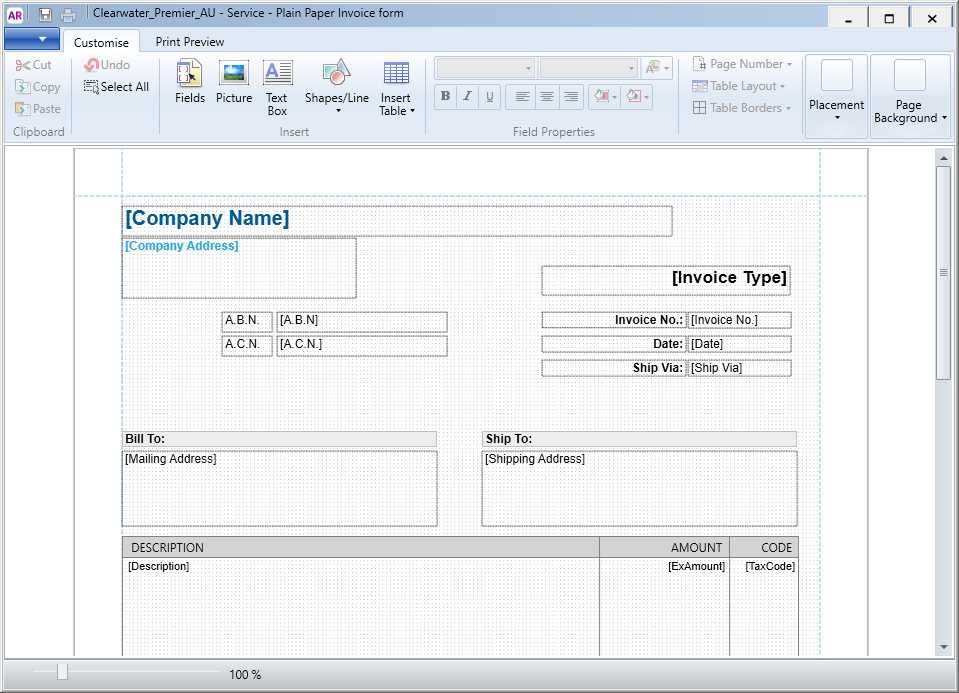The height and width of the screenshot is (693, 959).
Task: Open Insert Table menu
Action: 396,87
